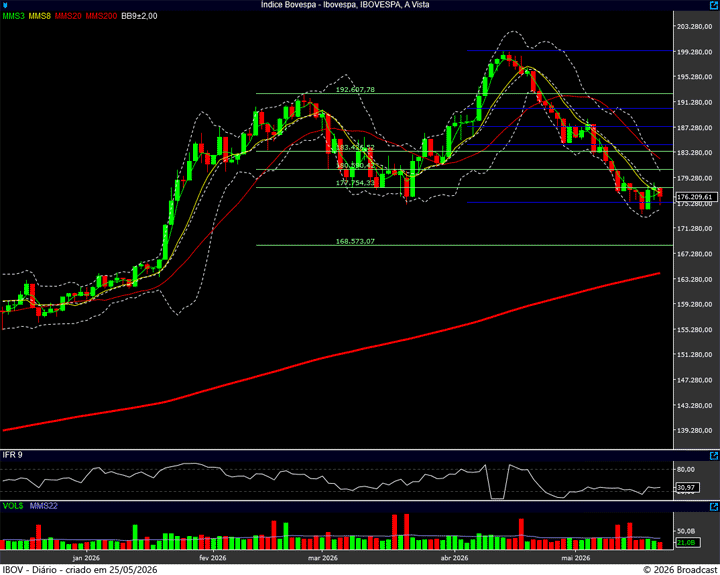Screen dimensions: 720x575
Task: Open the chart menu arrow icon in the title bar
Action: [x=5, y=5]
